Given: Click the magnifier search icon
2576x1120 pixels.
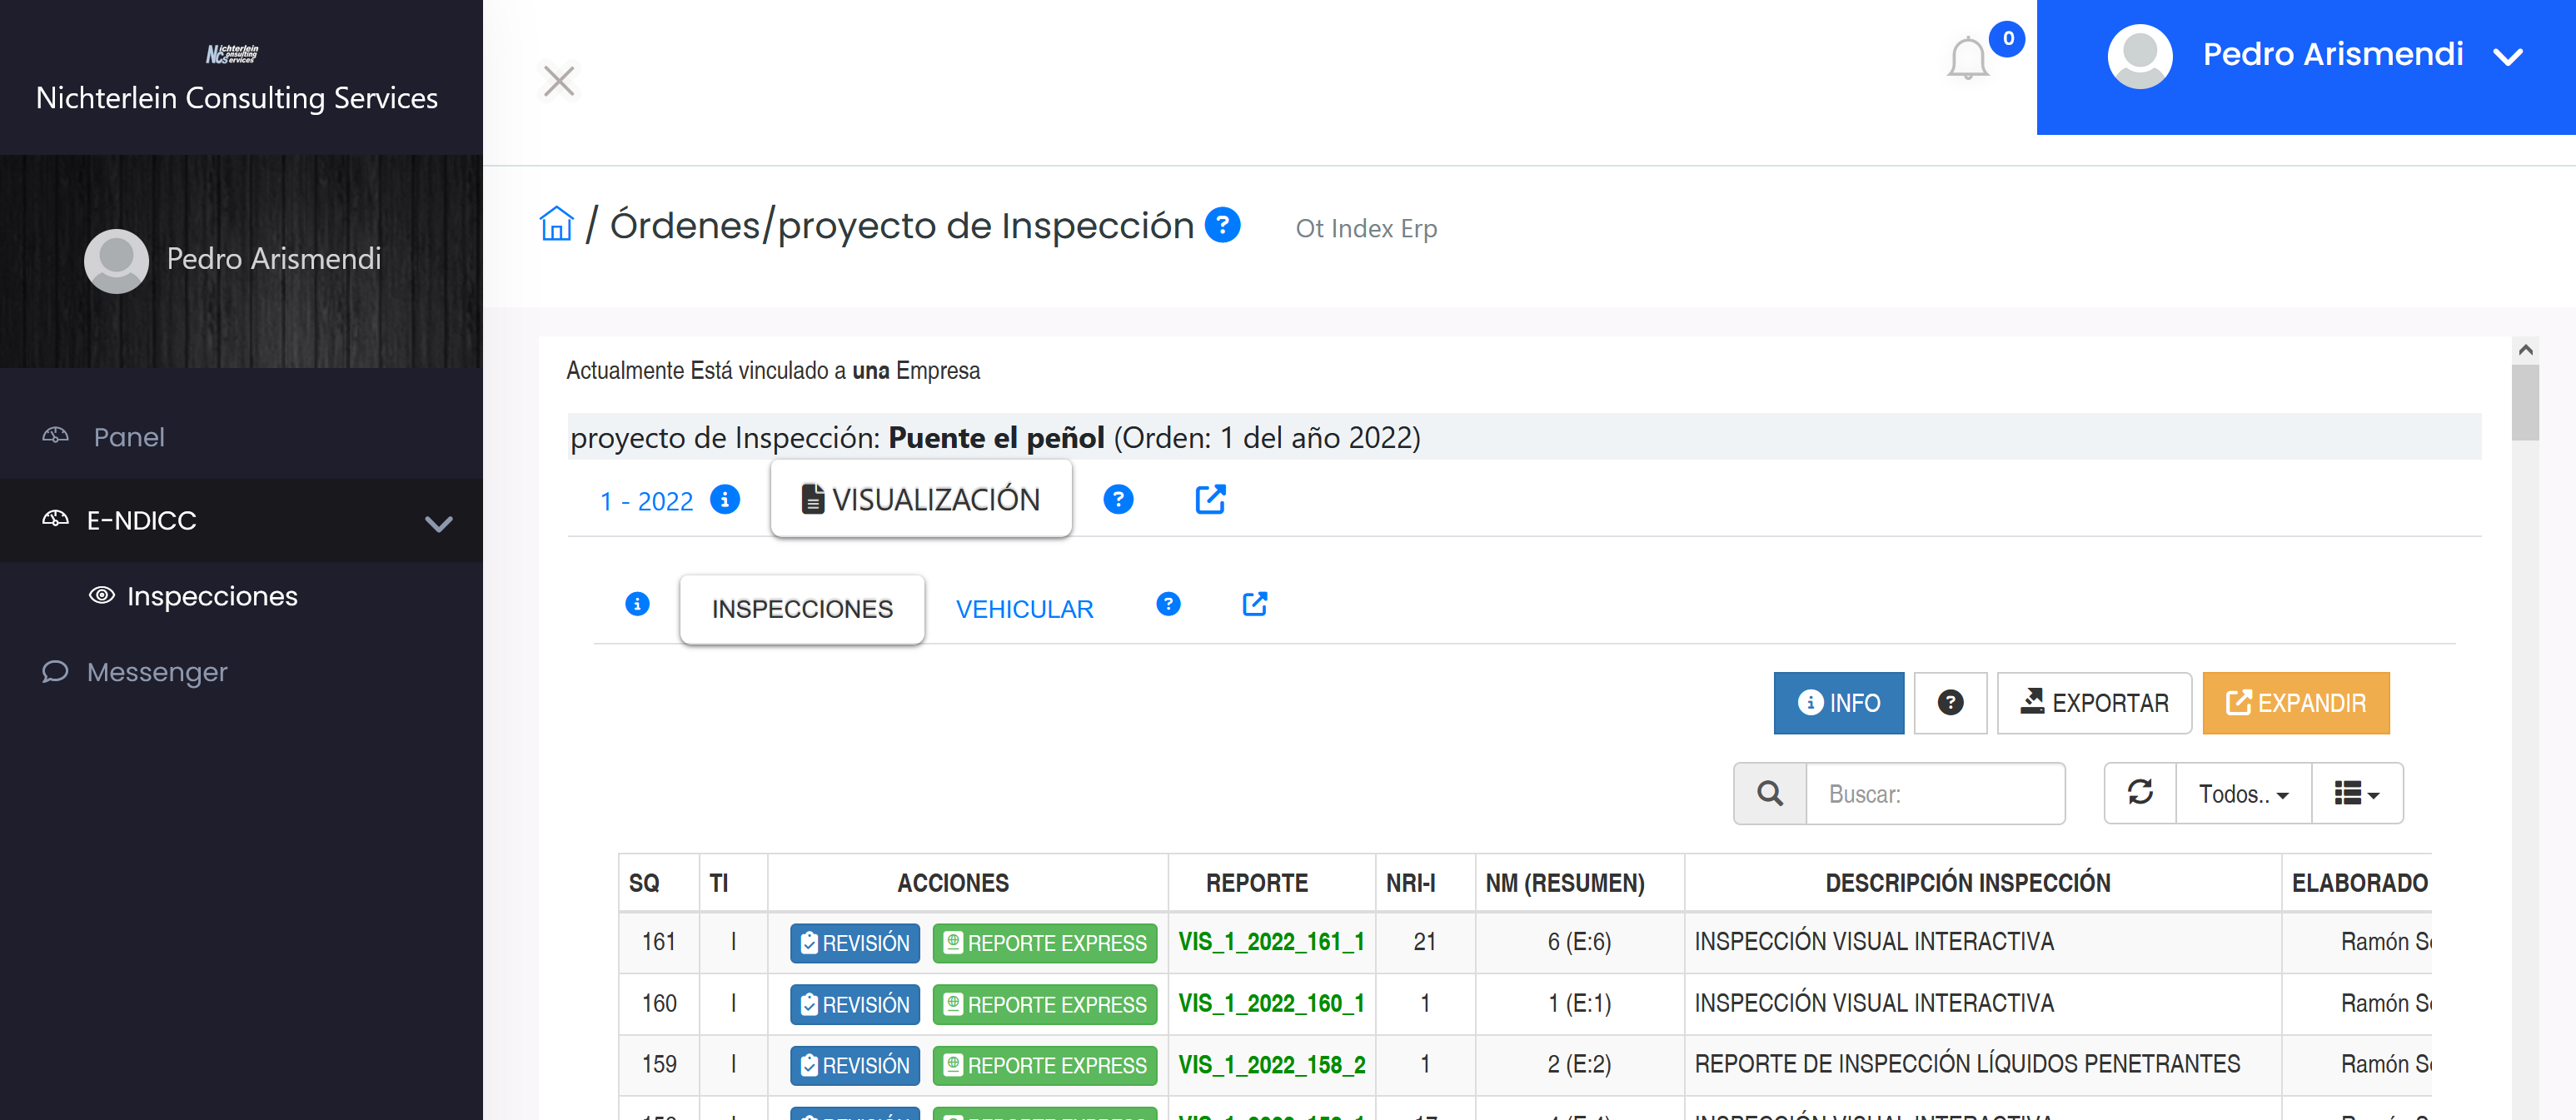Looking at the screenshot, I should point(1770,793).
